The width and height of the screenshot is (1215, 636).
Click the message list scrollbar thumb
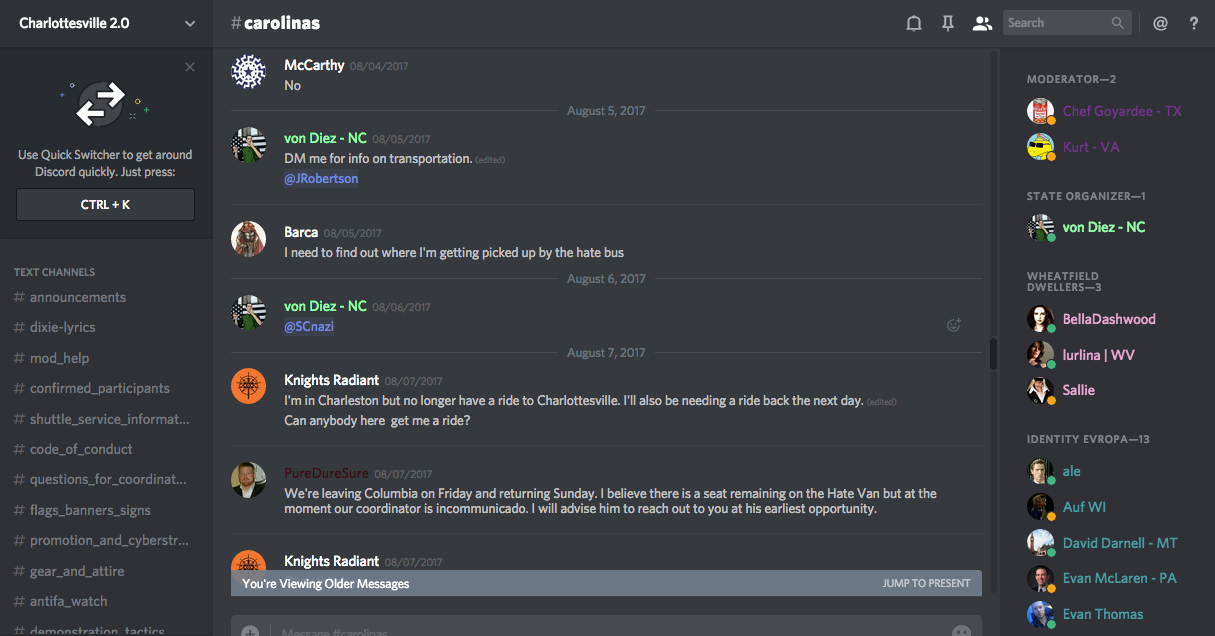[993, 354]
